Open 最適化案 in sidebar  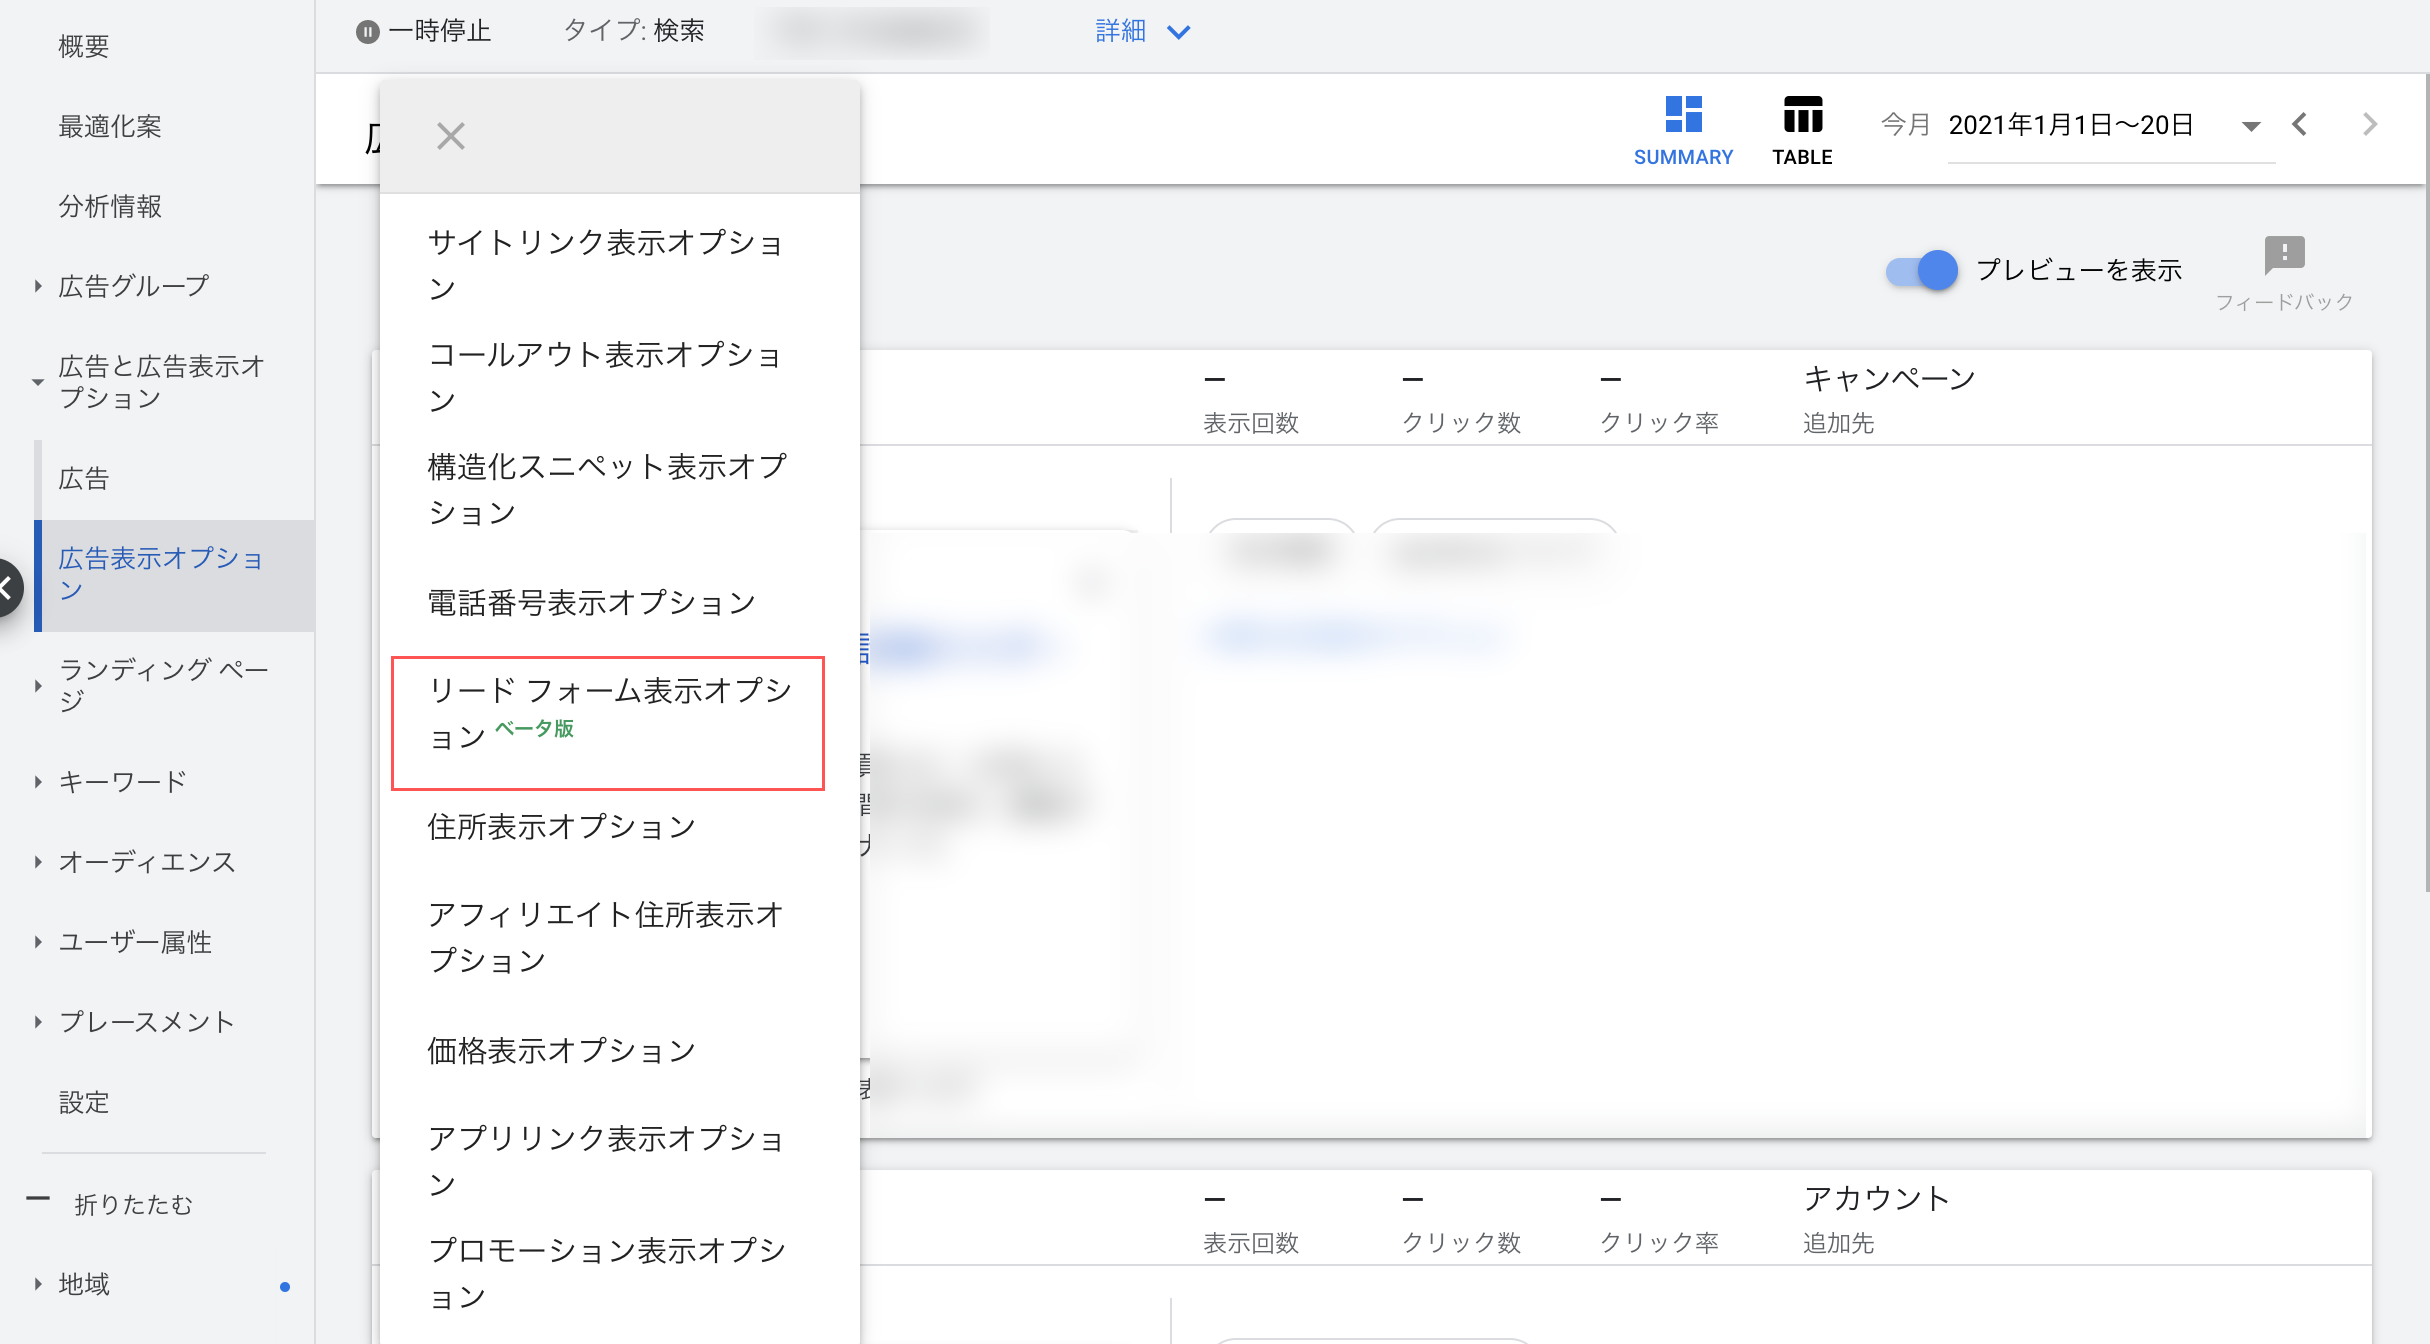(x=110, y=126)
